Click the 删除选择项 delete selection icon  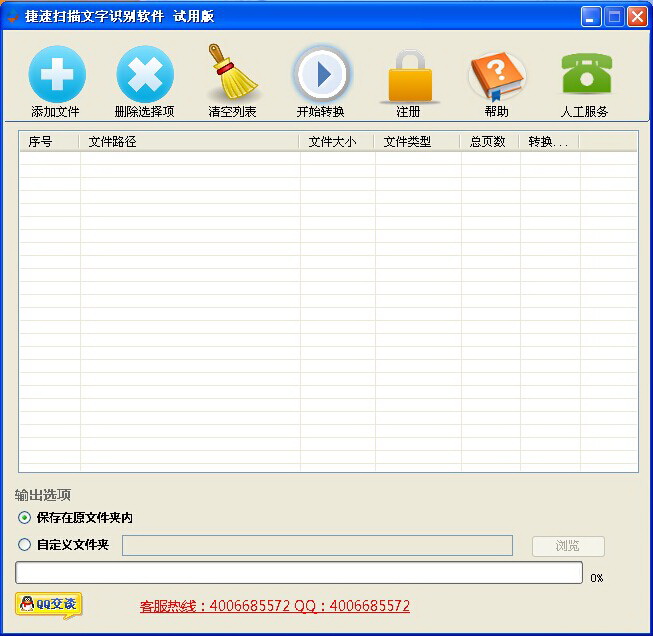145,74
